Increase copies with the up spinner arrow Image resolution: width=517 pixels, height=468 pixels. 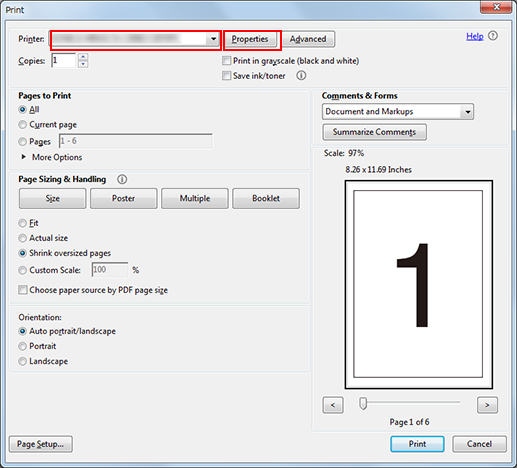[x=83, y=57]
